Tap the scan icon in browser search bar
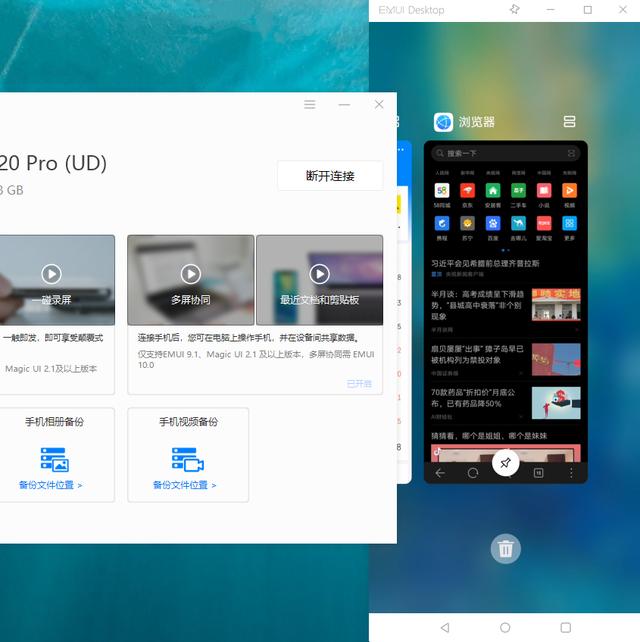 pos(571,153)
